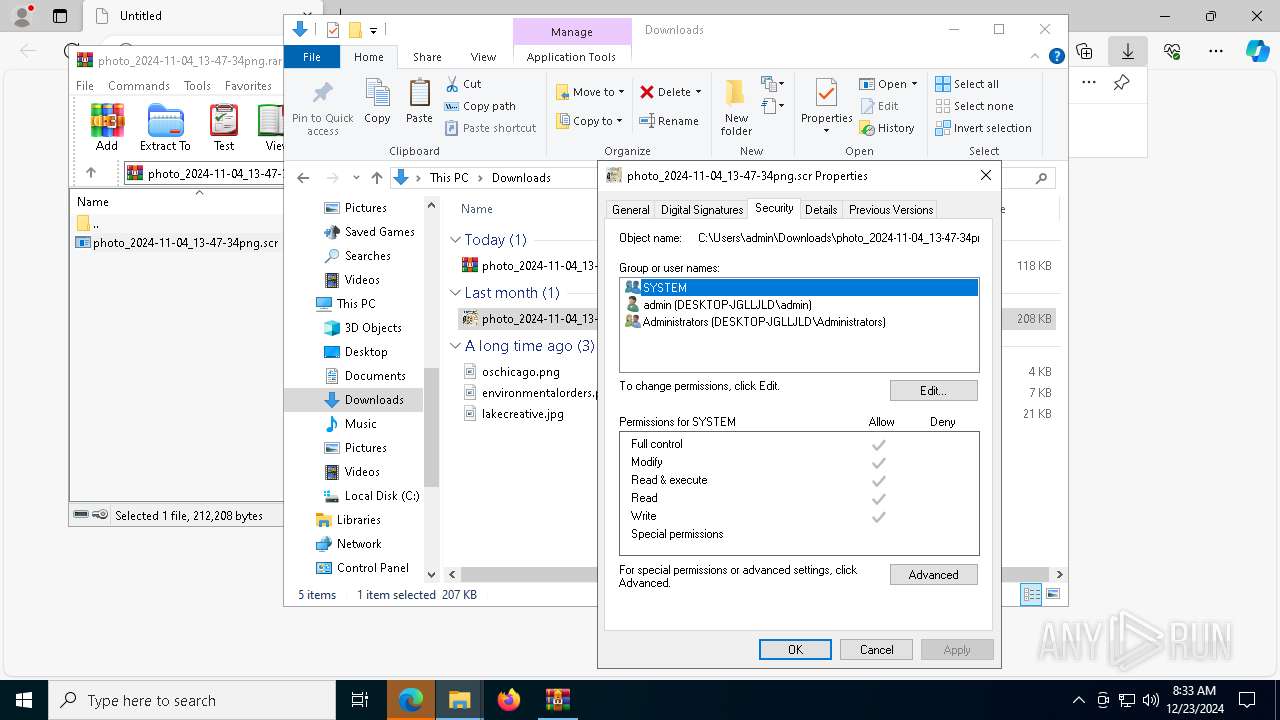Open the Delete dropdown arrow
The height and width of the screenshot is (720, 1280).
(698, 92)
